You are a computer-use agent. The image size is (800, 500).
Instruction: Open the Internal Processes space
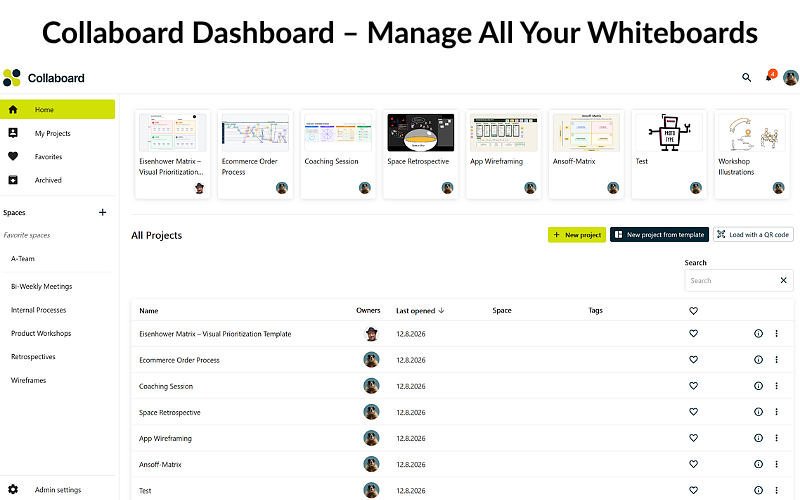click(39, 310)
